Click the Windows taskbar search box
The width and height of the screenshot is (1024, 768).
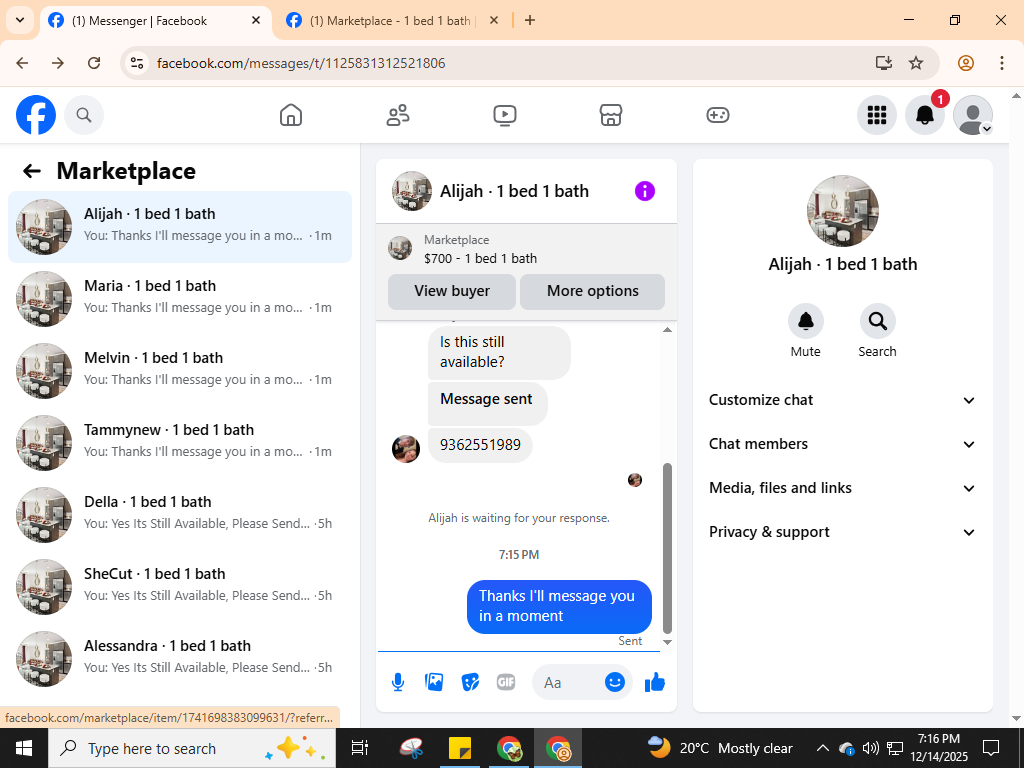point(192,748)
